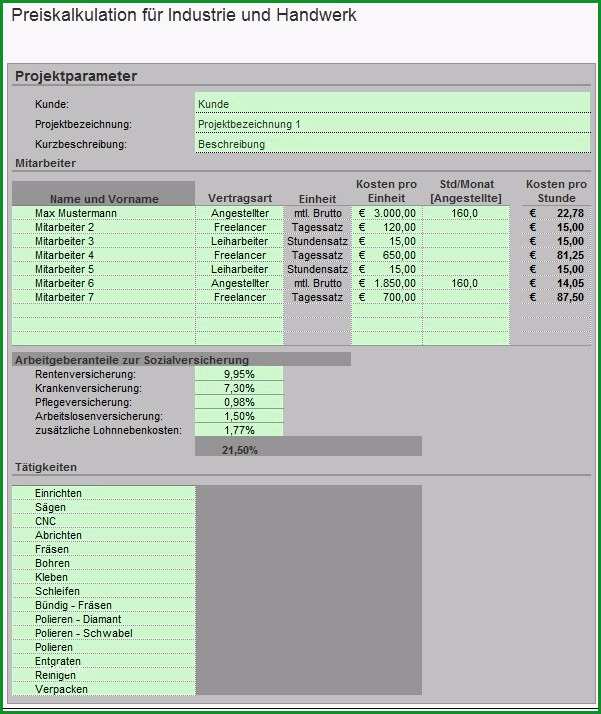Screen dimensions: 601x714
Task: Select the 650,00 cost cell
Action: pyautogui.click(x=387, y=255)
